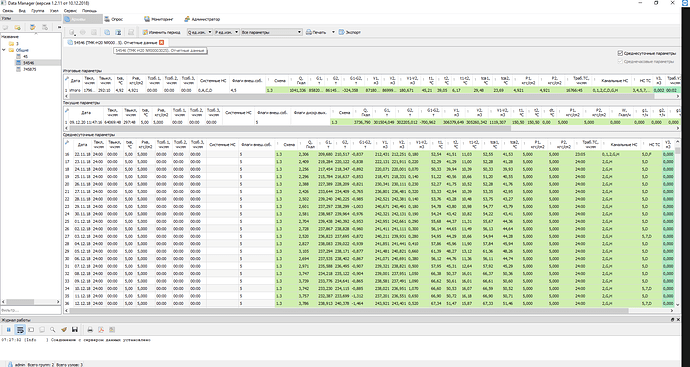Open the Узел menu
Image resolution: width=690 pixels, height=367 pixels.
tap(55, 11)
